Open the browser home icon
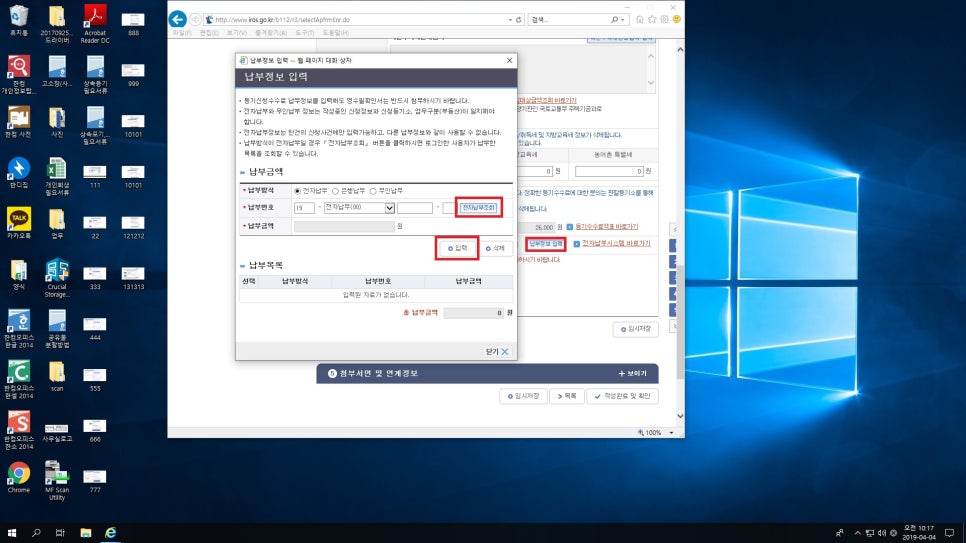966x543 pixels. 640,20
